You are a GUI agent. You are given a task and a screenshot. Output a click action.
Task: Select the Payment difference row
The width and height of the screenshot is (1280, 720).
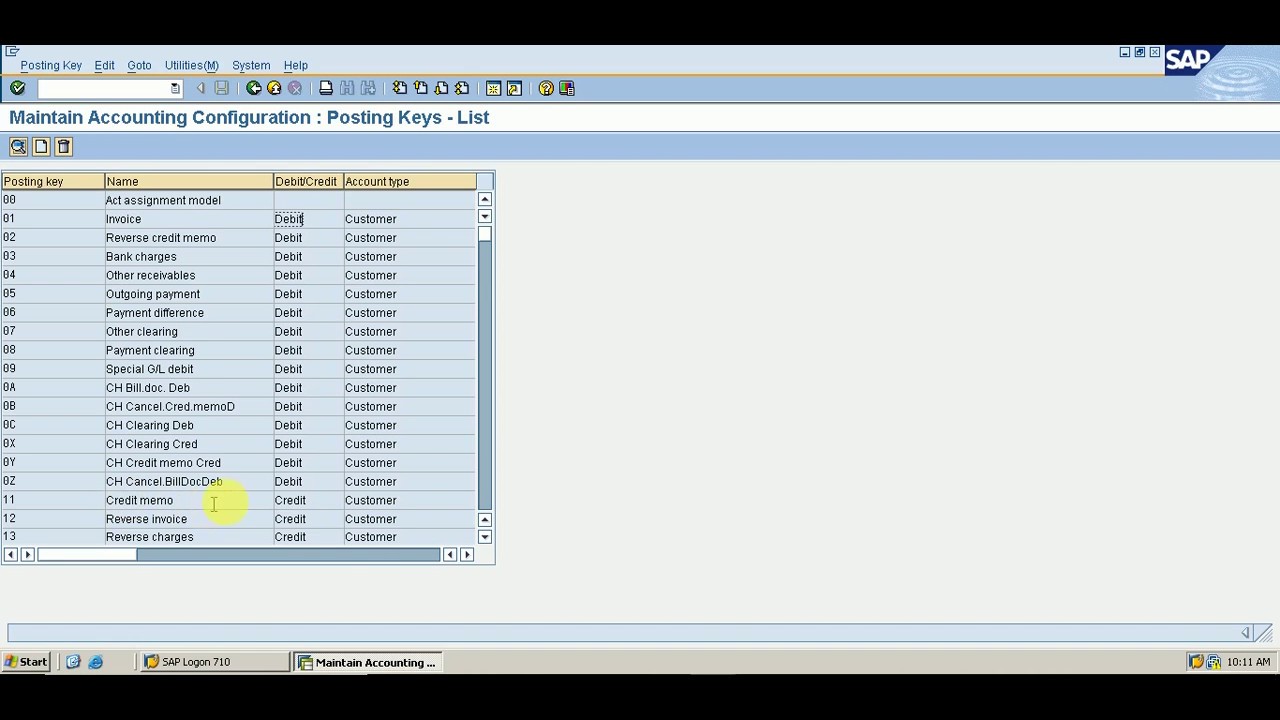[x=238, y=313]
